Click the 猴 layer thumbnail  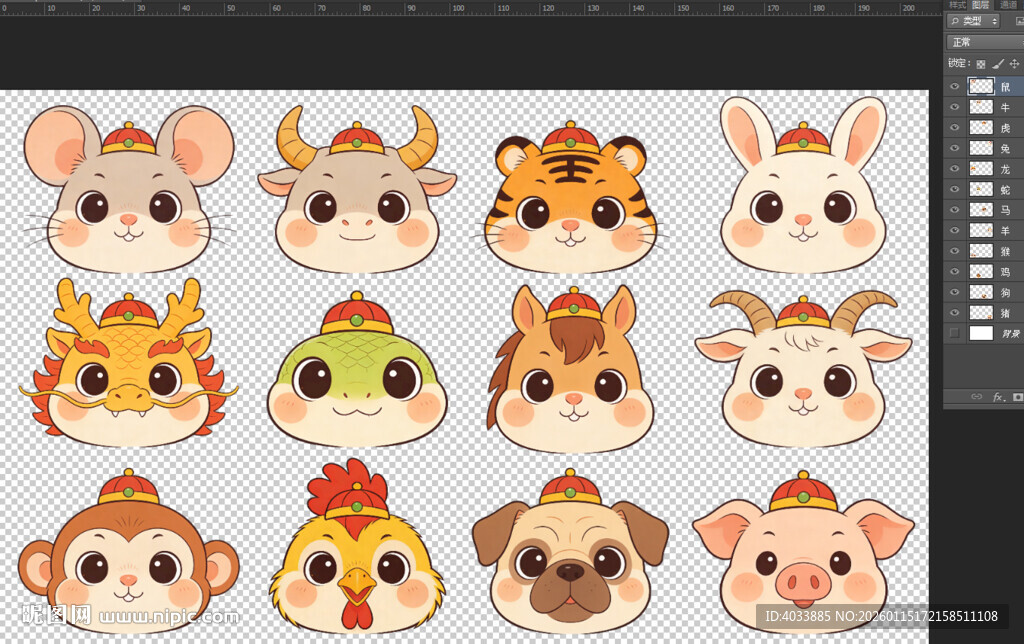[x=981, y=251]
